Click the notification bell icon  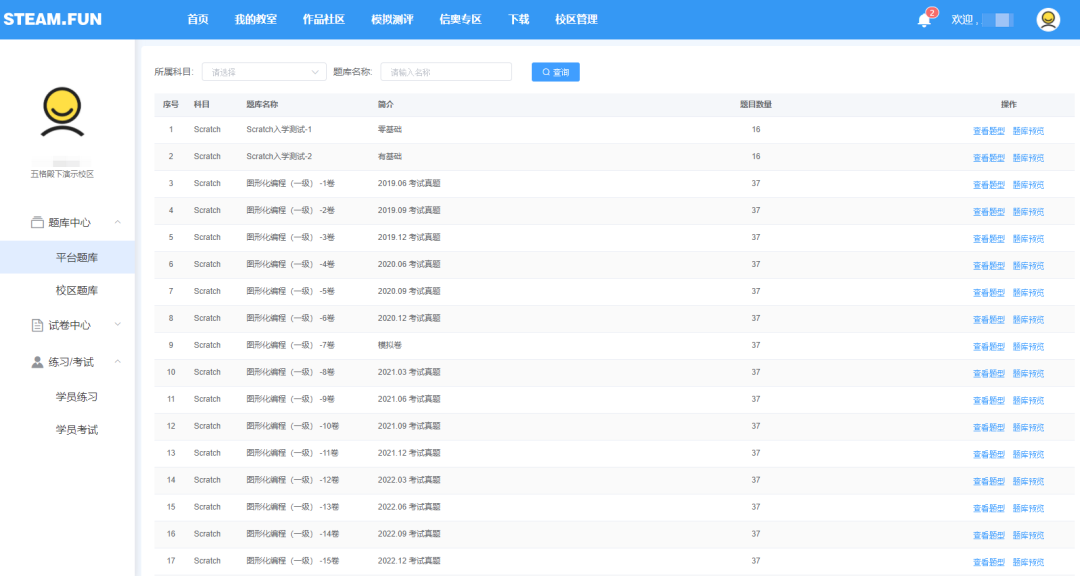click(924, 20)
